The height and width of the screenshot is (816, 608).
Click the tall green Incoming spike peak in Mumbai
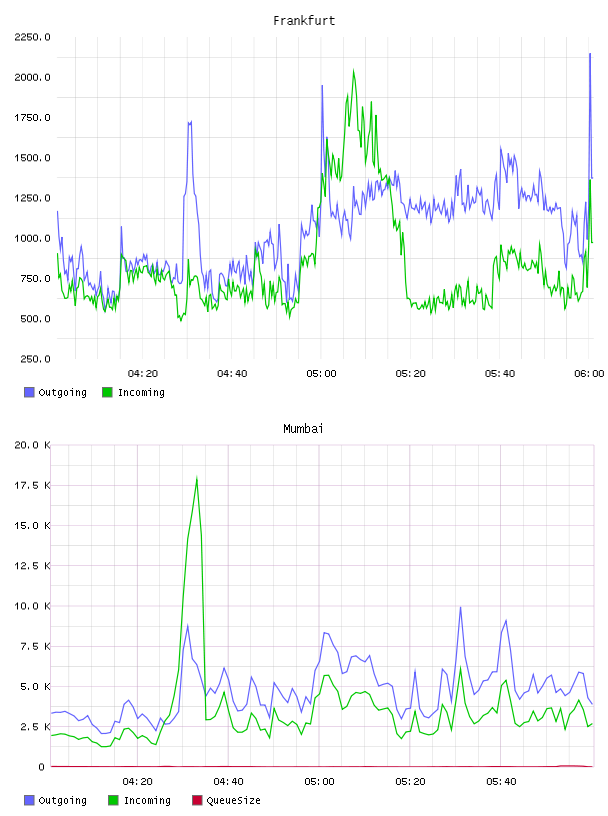point(197,478)
